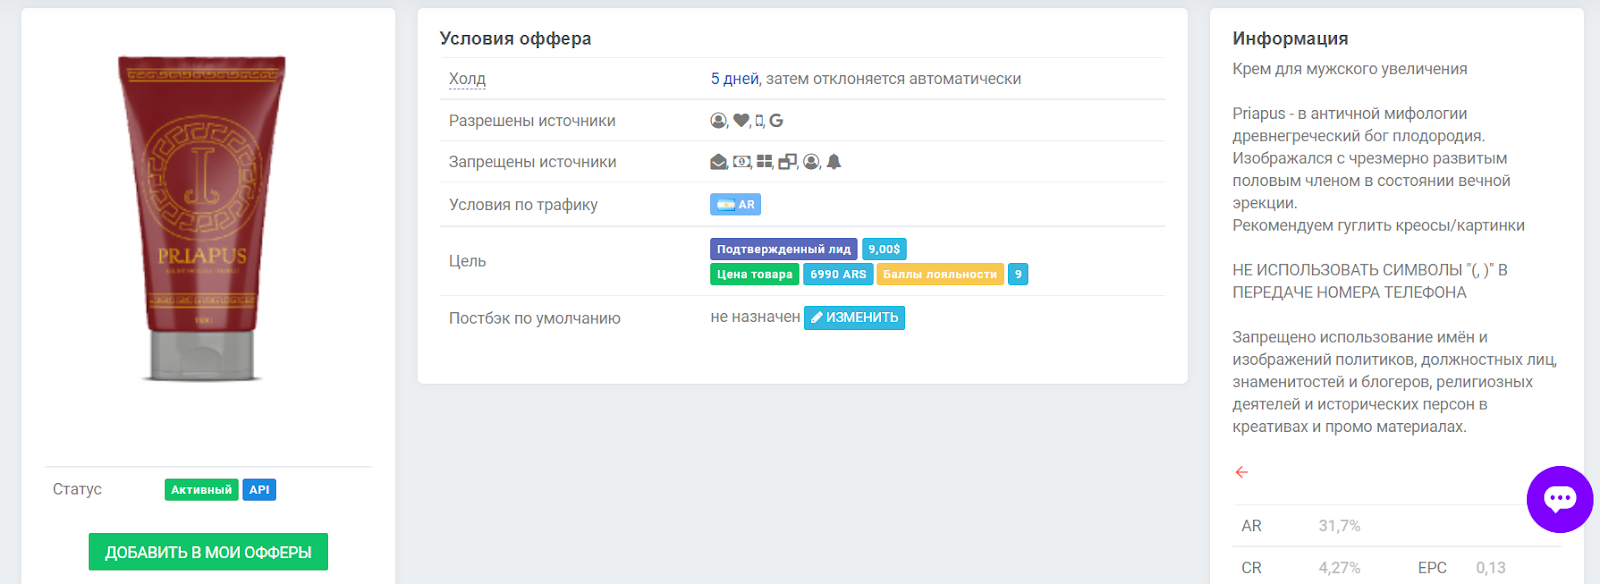Click the AR 31,7% value
Viewport: 1600px width, 584px height.
click(1339, 526)
